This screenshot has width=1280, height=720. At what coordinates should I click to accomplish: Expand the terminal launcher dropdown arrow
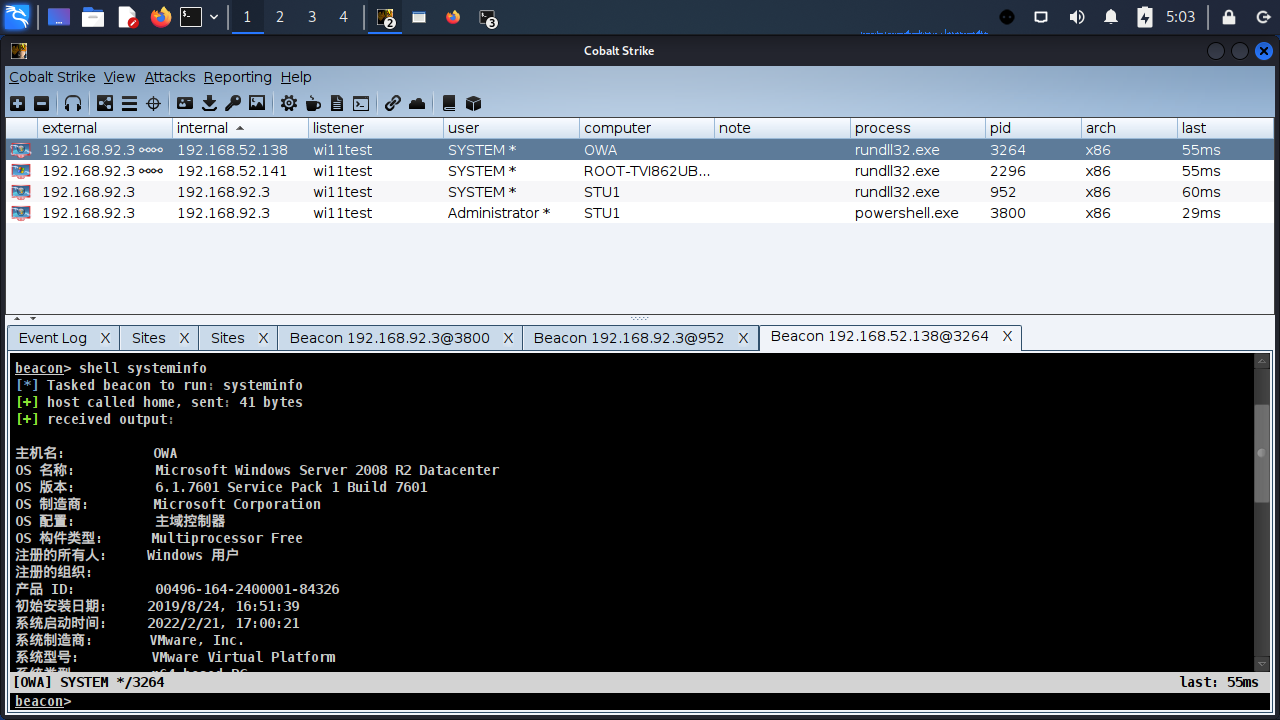pyautogui.click(x=214, y=17)
